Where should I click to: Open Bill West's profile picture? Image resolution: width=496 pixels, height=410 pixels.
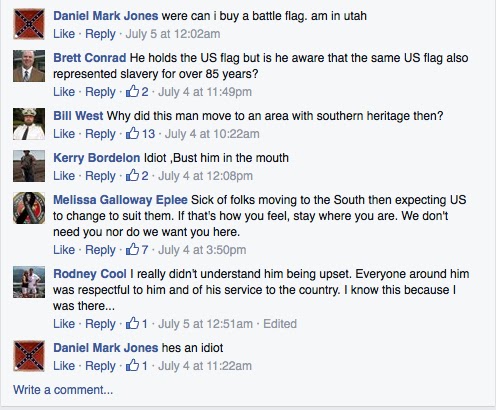pyautogui.click(x=29, y=124)
